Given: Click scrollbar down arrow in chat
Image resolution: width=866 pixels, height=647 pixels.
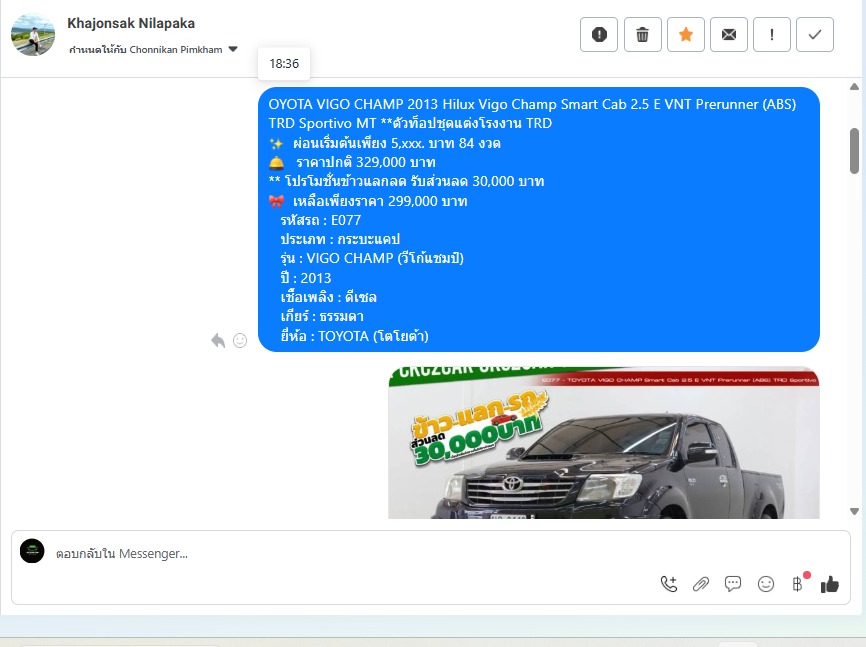Looking at the screenshot, I should pos(854,512).
